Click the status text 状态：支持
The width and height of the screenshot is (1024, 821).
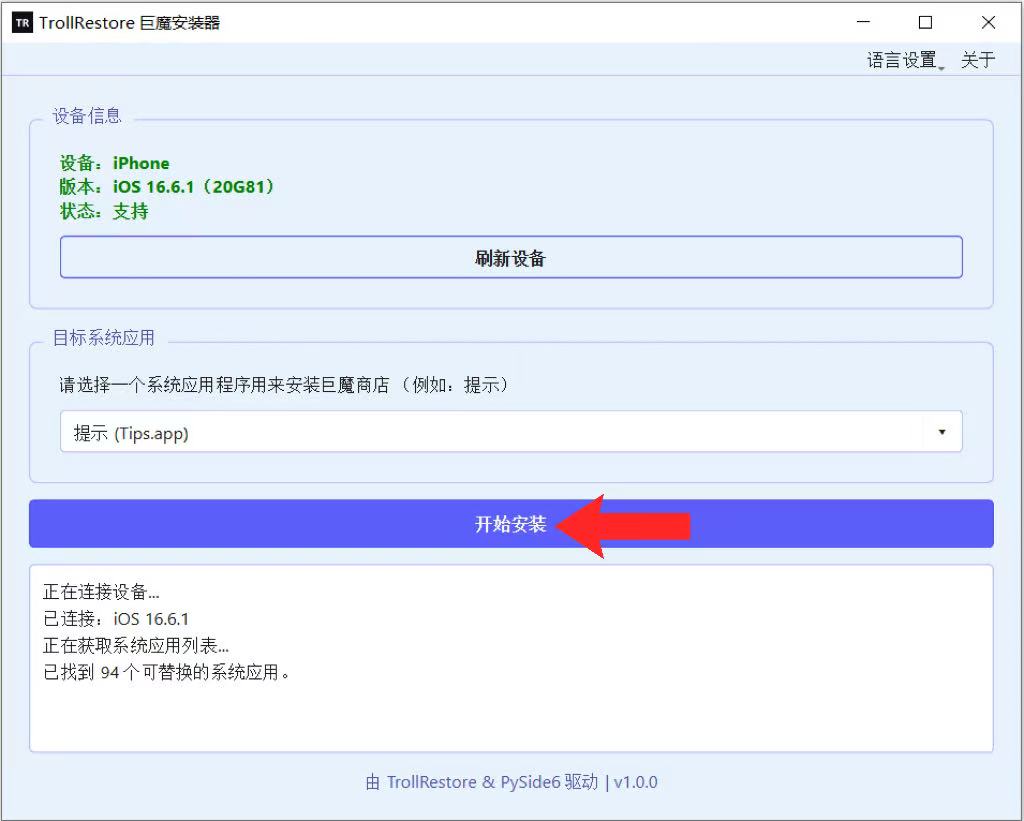pyautogui.click(x=104, y=211)
